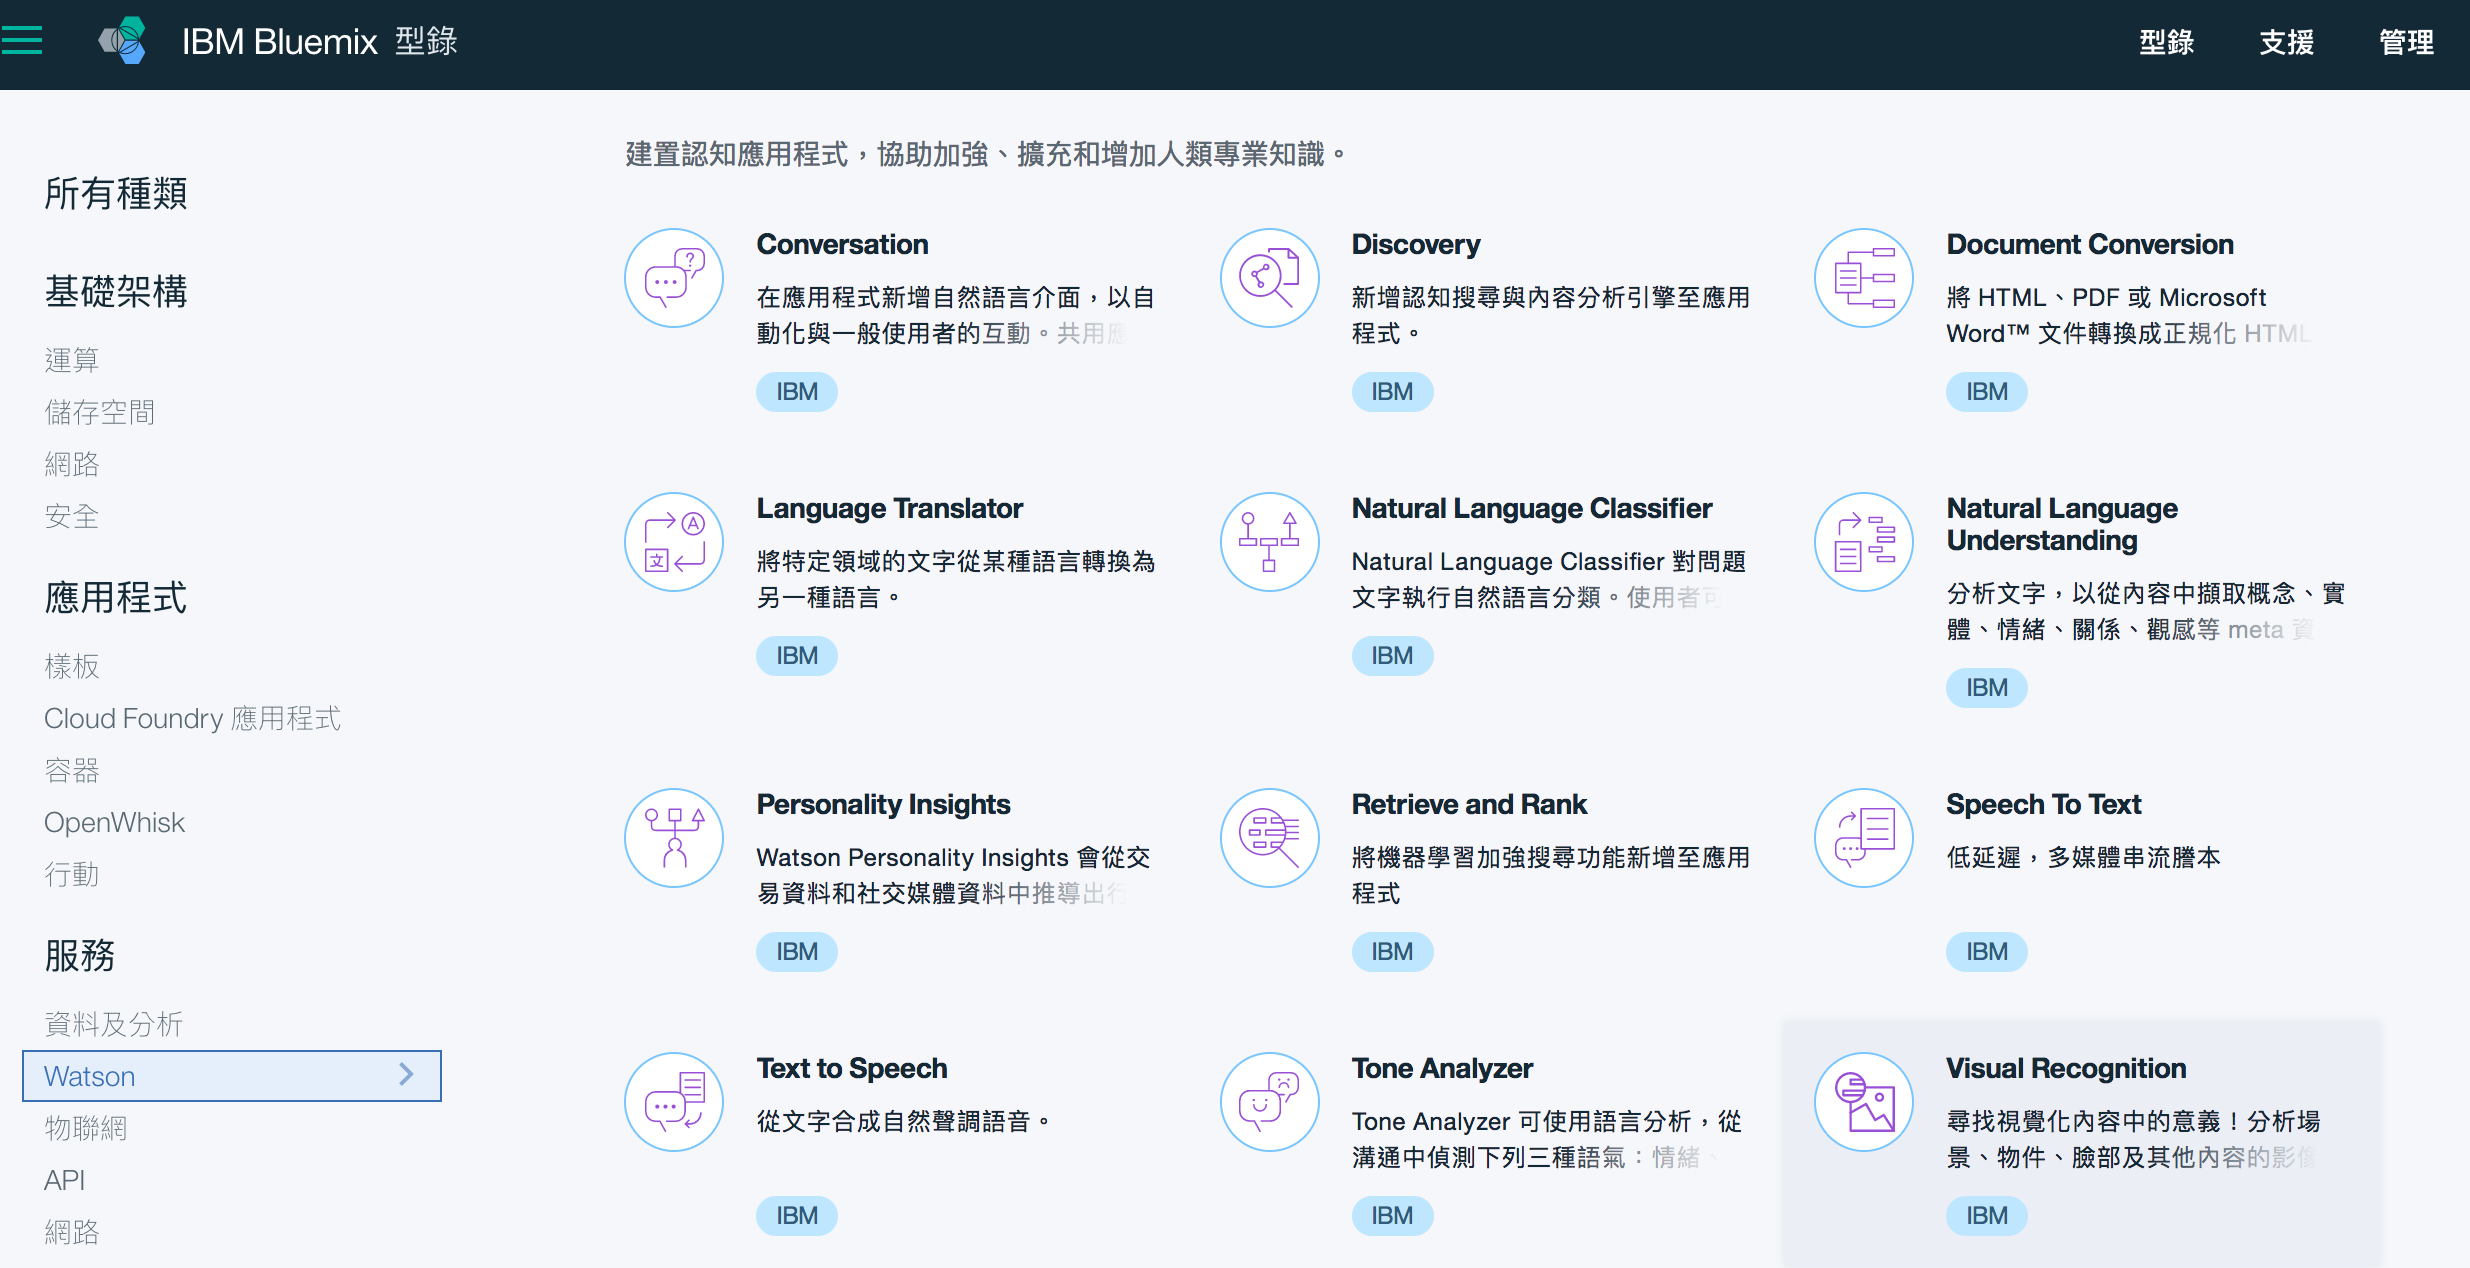Click the IBM tag under Conversation
The height and width of the screenshot is (1268, 2470).
(797, 391)
